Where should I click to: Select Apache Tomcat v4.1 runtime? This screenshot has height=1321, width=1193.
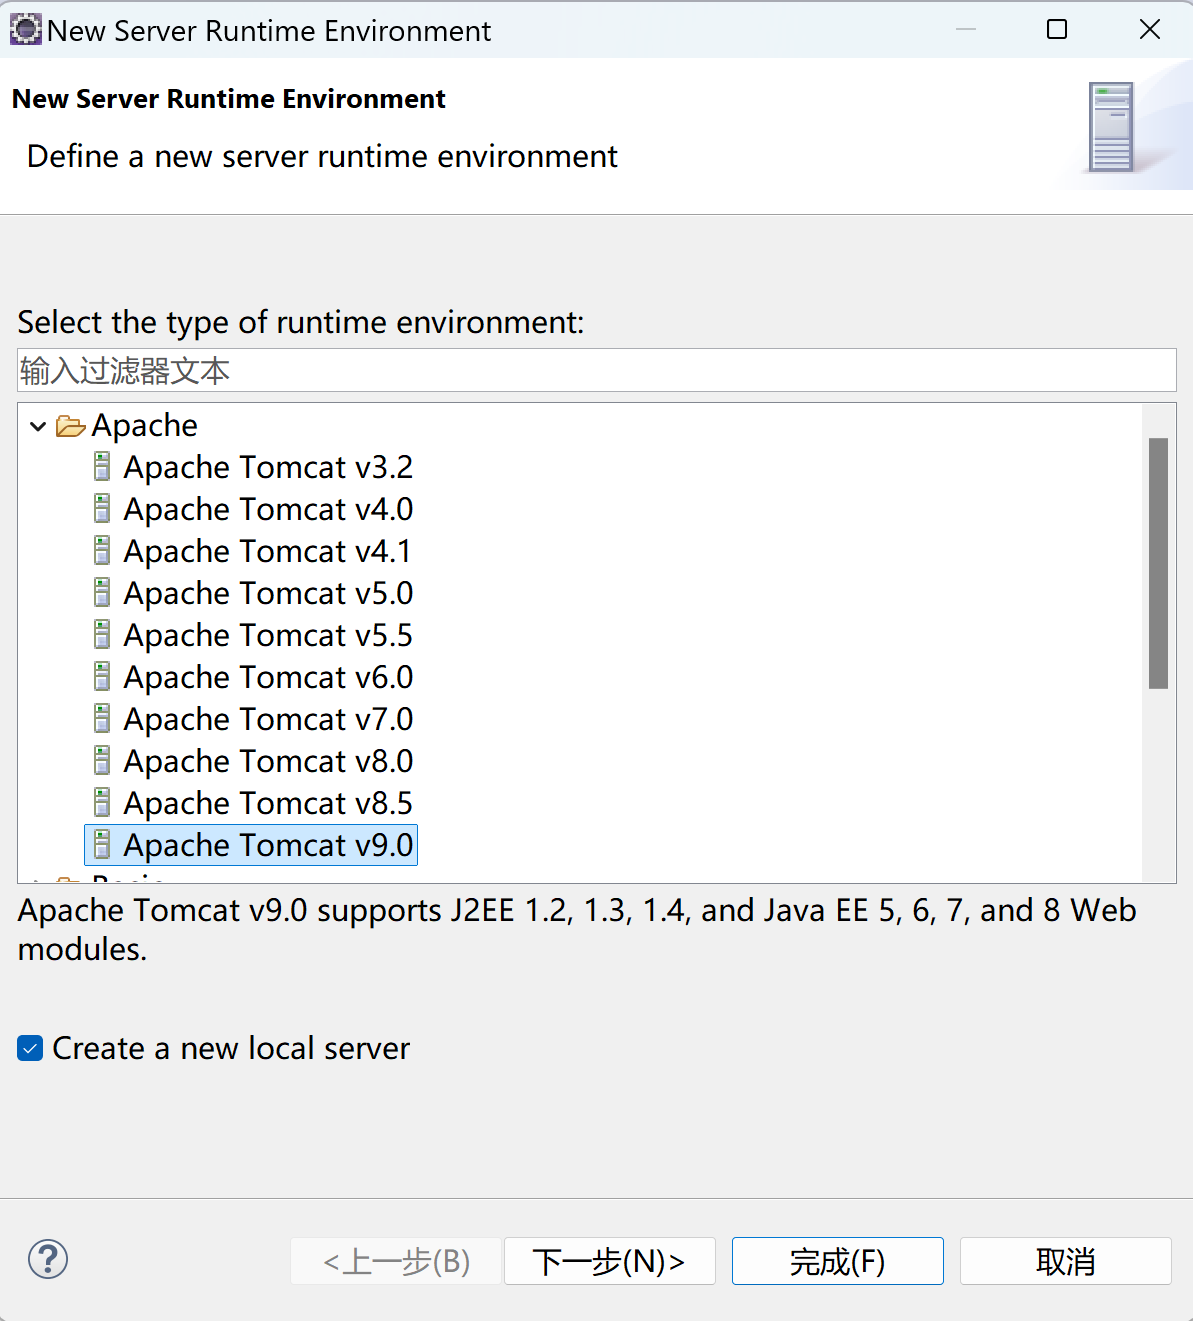[267, 551]
